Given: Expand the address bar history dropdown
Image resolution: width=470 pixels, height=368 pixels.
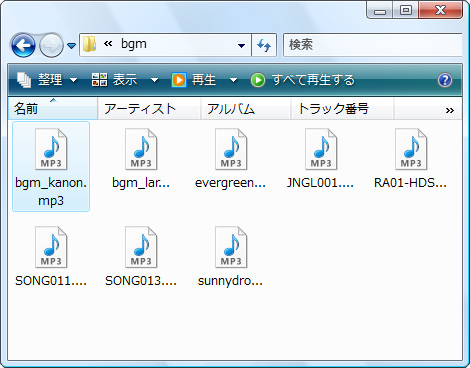Looking at the screenshot, I should [242, 45].
